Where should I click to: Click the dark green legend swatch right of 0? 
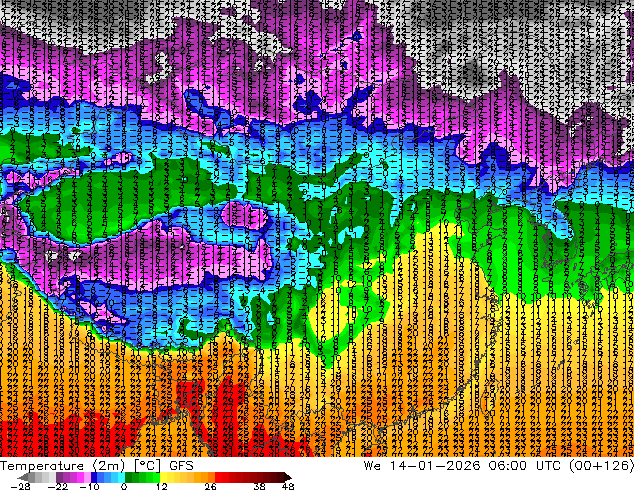[x=129, y=477]
